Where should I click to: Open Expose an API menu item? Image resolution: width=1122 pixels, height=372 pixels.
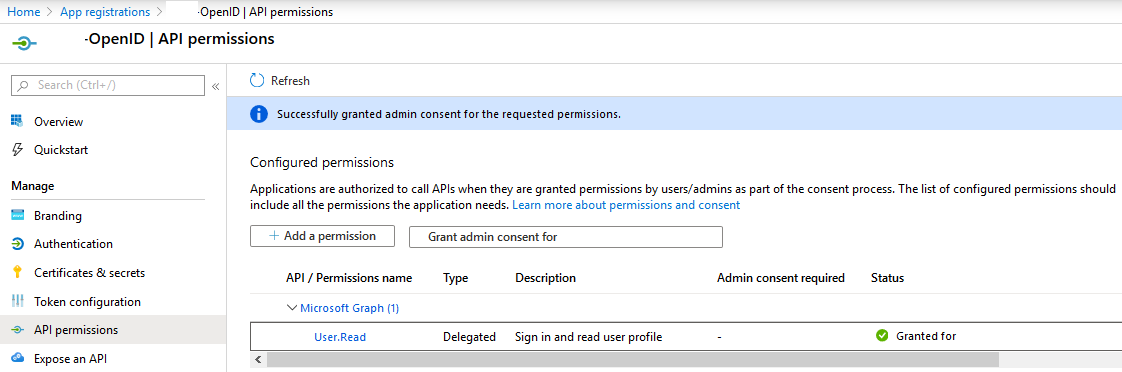71,358
